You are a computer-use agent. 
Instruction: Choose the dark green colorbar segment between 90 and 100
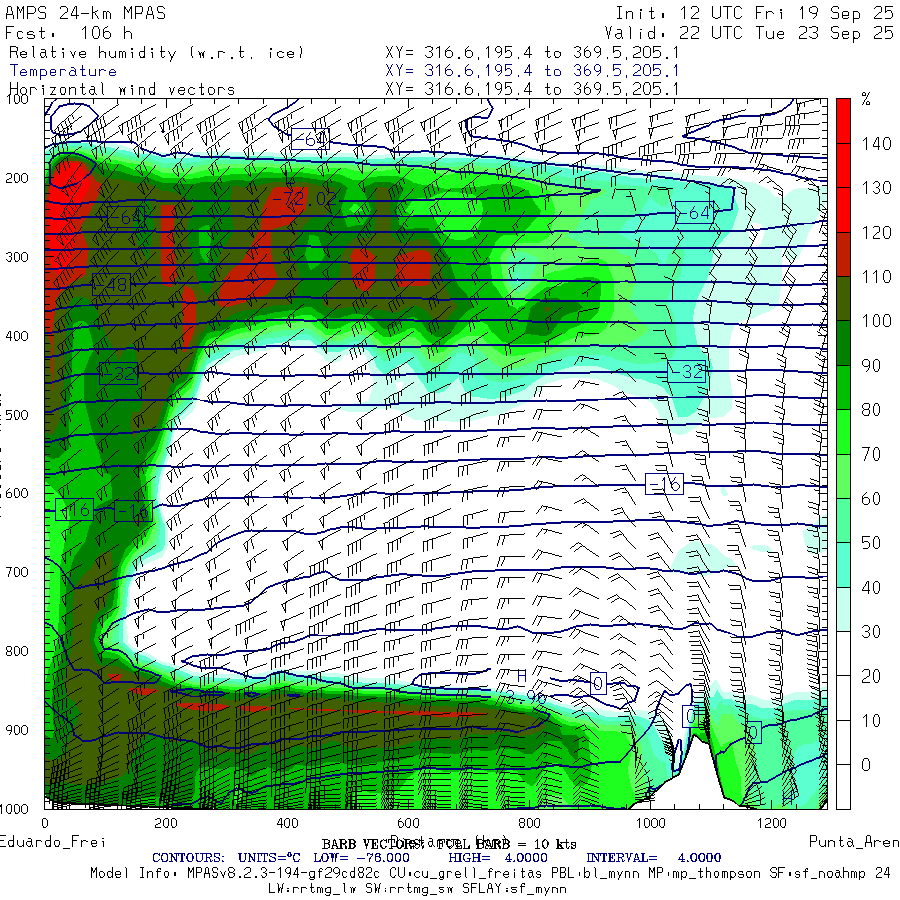click(x=843, y=343)
